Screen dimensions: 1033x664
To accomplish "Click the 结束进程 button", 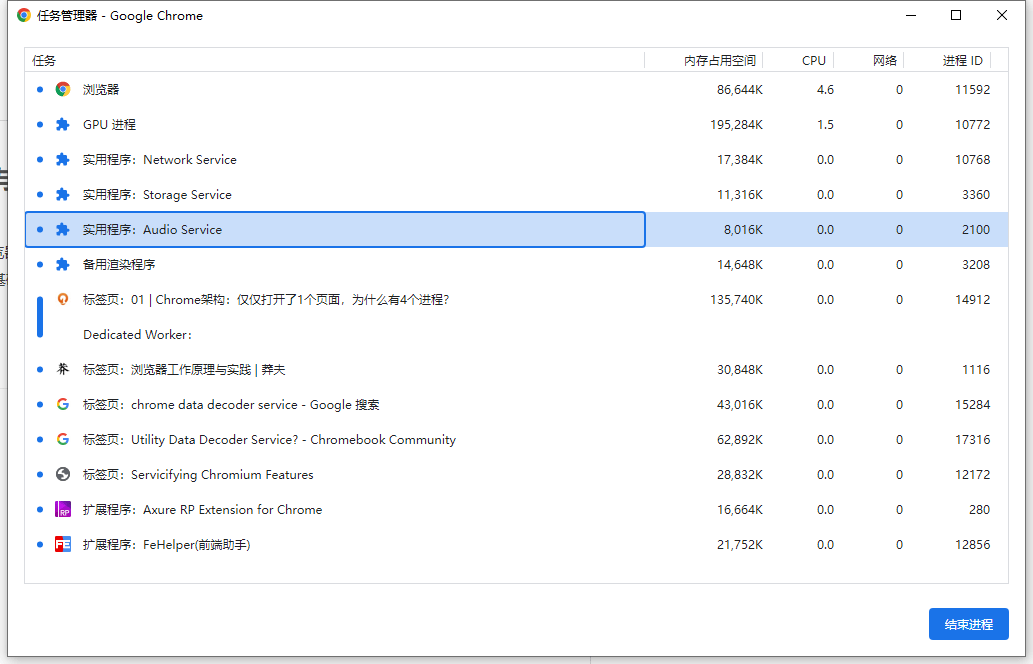I will (968, 624).
